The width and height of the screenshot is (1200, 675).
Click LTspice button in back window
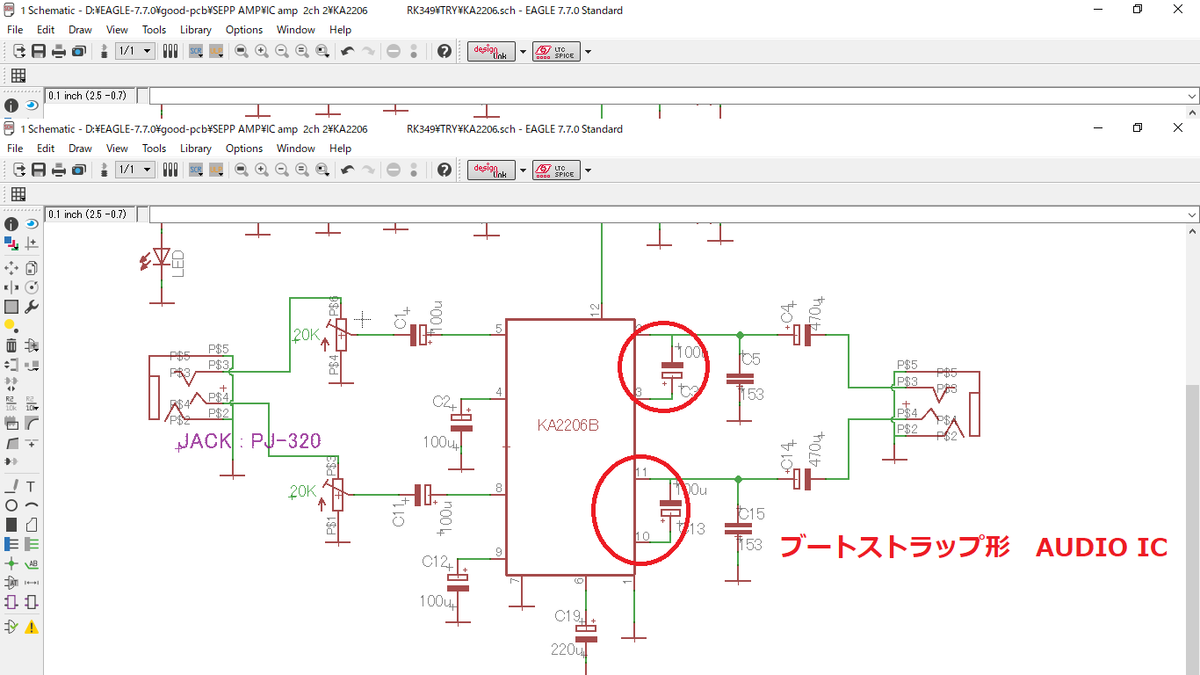click(557, 51)
